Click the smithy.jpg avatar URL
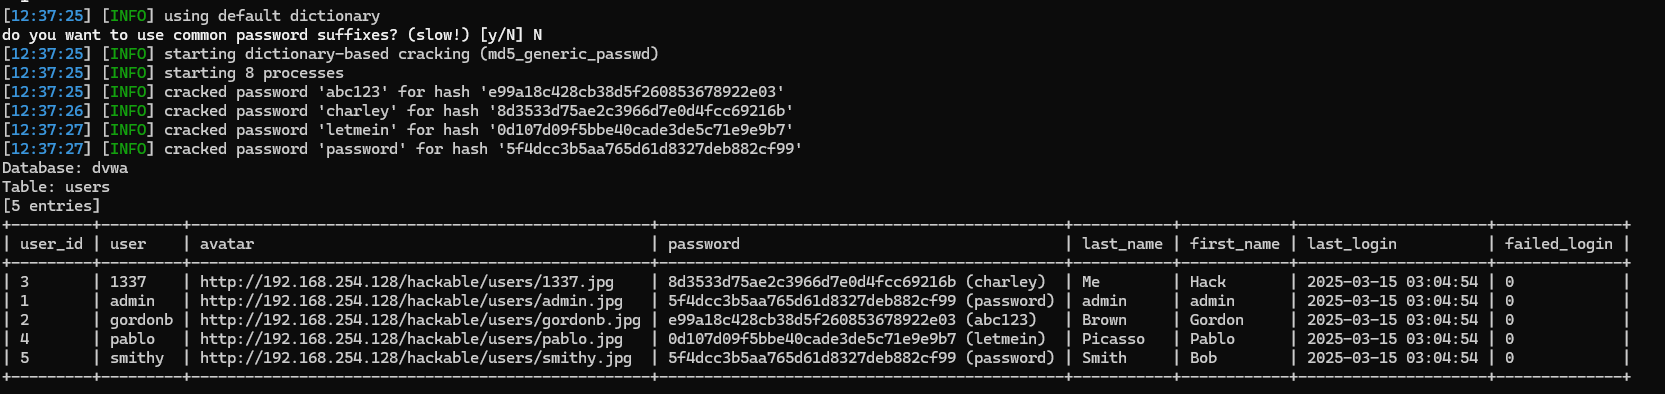The width and height of the screenshot is (1665, 394). (415, 358)
